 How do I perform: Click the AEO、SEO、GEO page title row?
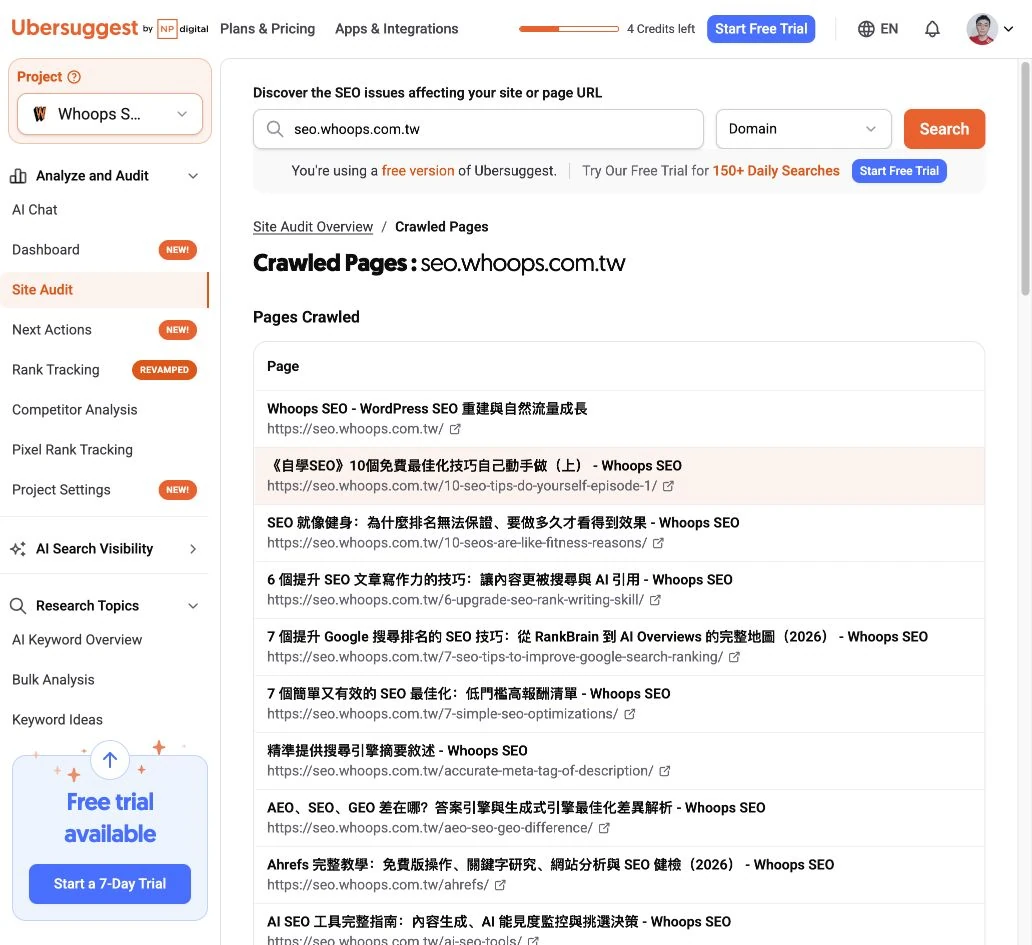click(x=516, y=808)
